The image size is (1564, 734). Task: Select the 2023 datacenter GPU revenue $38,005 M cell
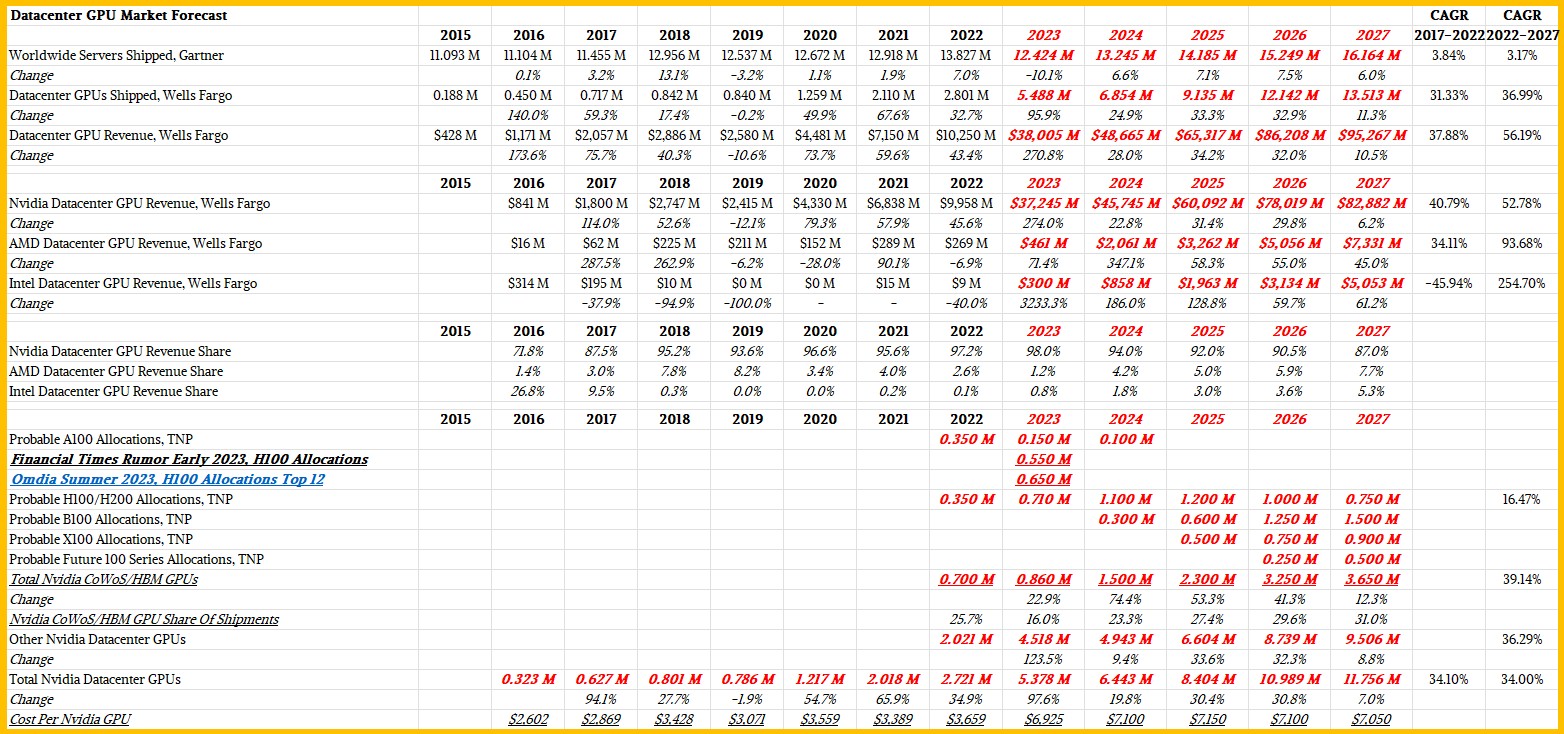(x=1043, y=135)
